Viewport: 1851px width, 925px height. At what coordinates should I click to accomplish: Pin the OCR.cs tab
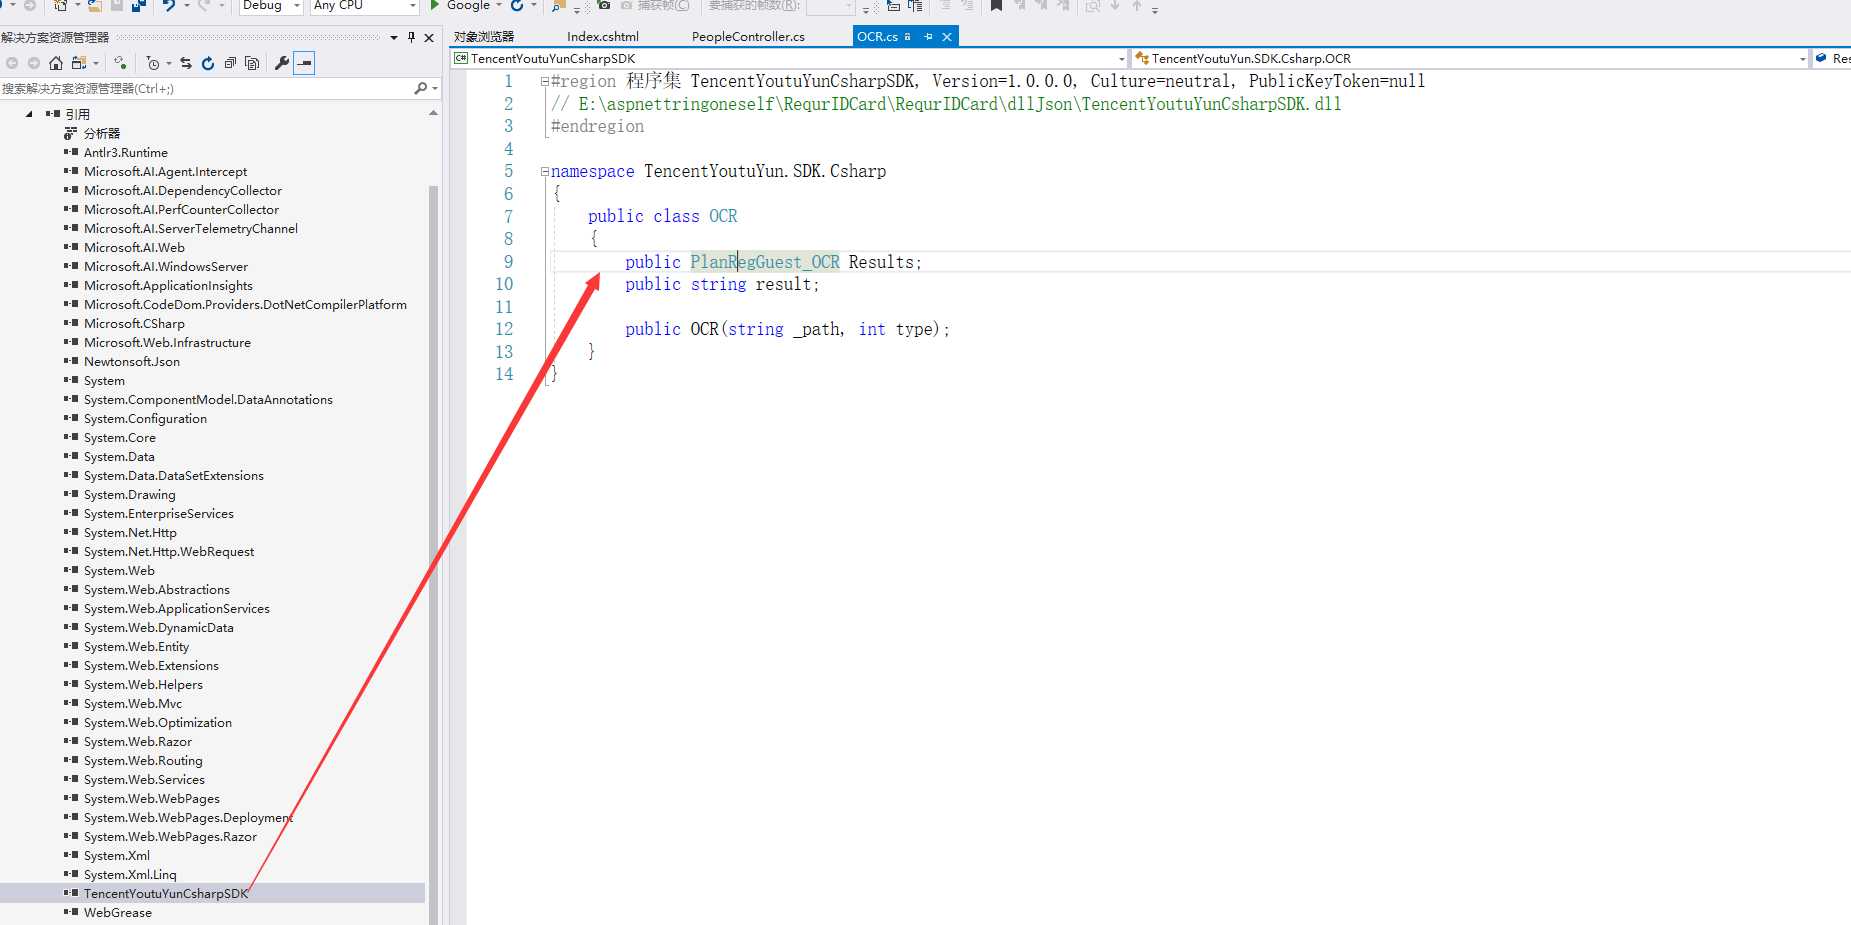pos(928,37)
